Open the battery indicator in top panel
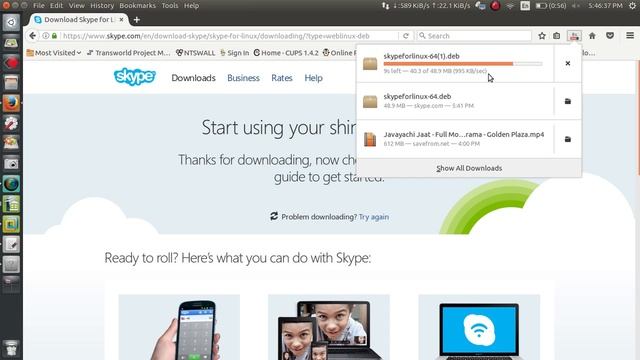This screenshot has width=640, height=360. click(x=551, y=6)
